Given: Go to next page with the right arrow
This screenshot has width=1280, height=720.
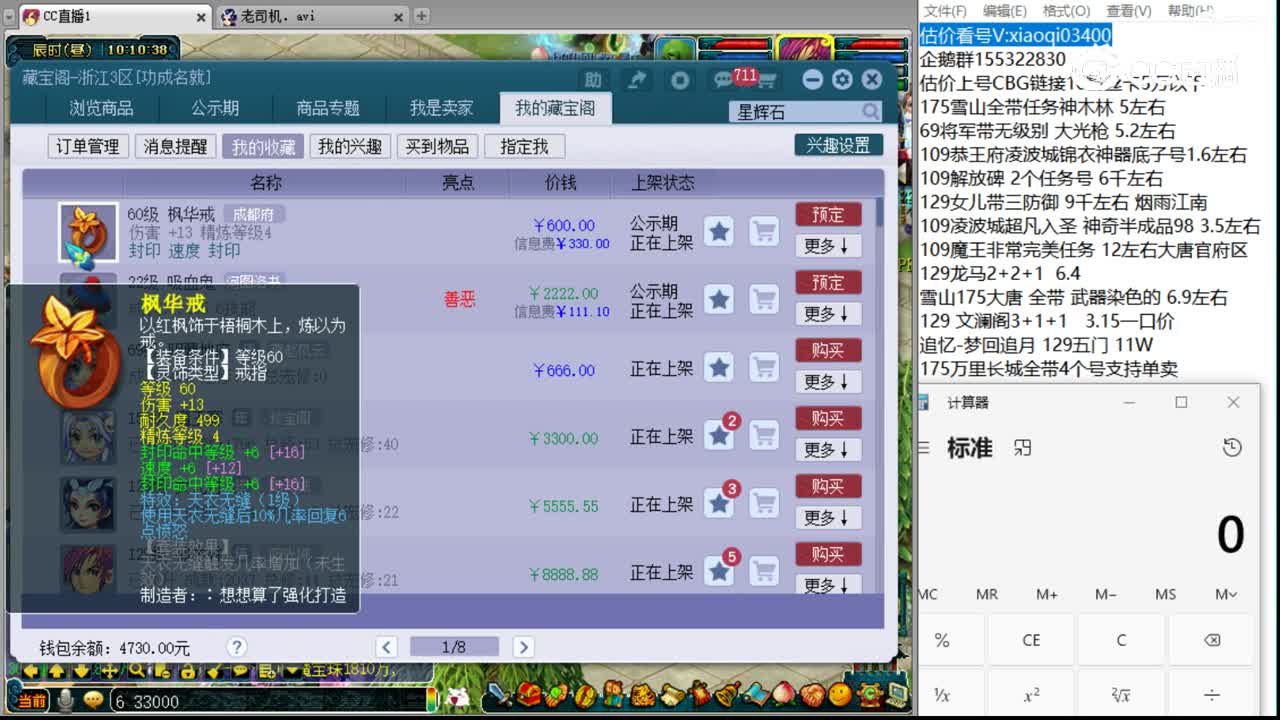Looking at the screenshot, I should (x=523, y=647).
